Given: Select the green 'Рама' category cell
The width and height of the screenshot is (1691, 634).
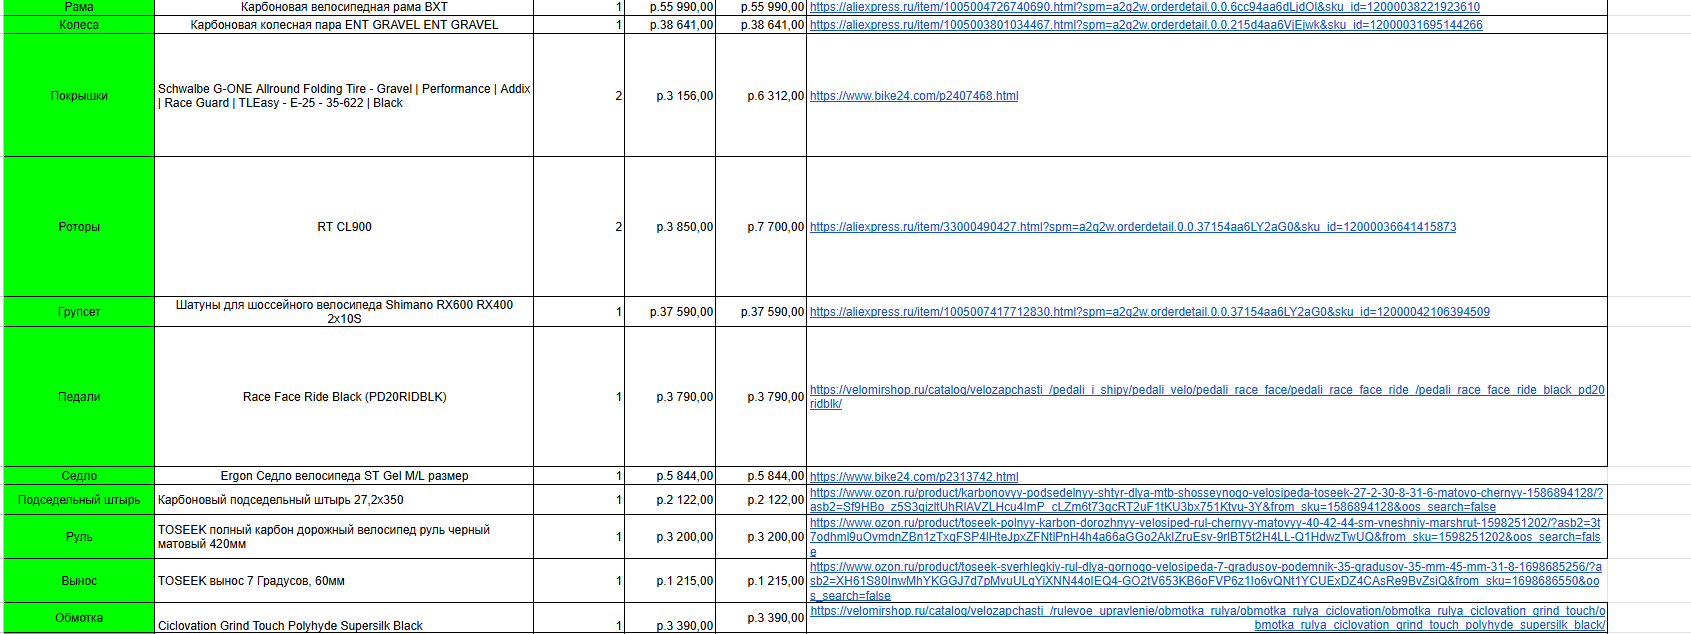Looking at the screenshot, I should 79,7.
